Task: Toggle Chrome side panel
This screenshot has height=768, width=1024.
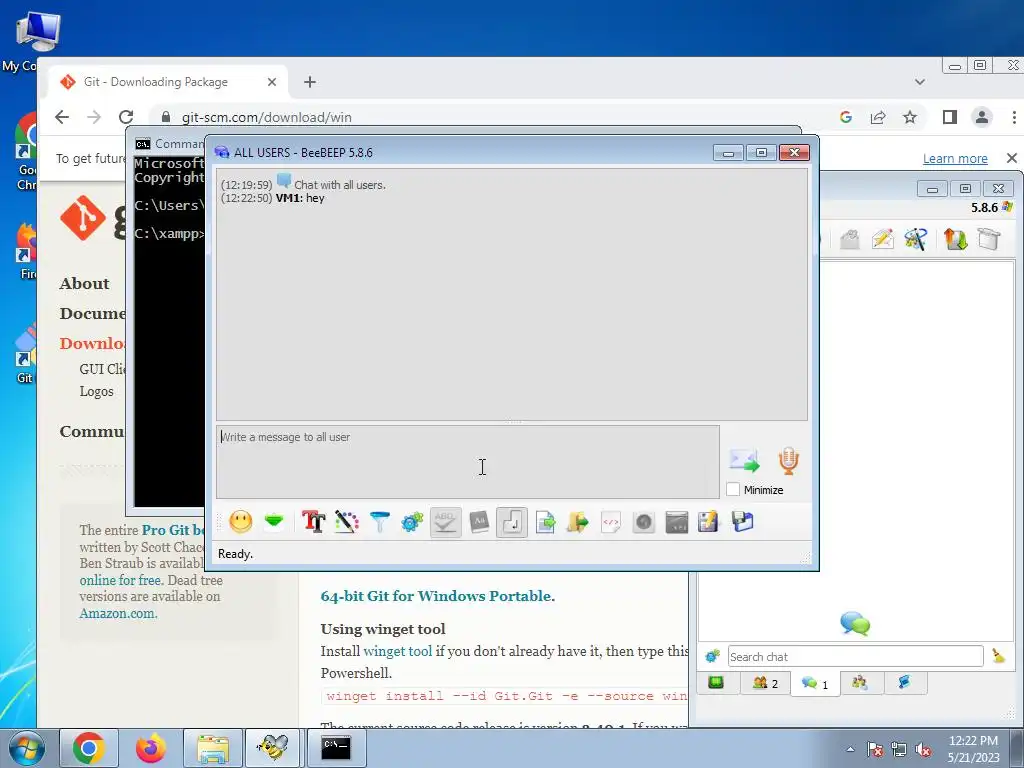Action: click(x=950, y=117)
